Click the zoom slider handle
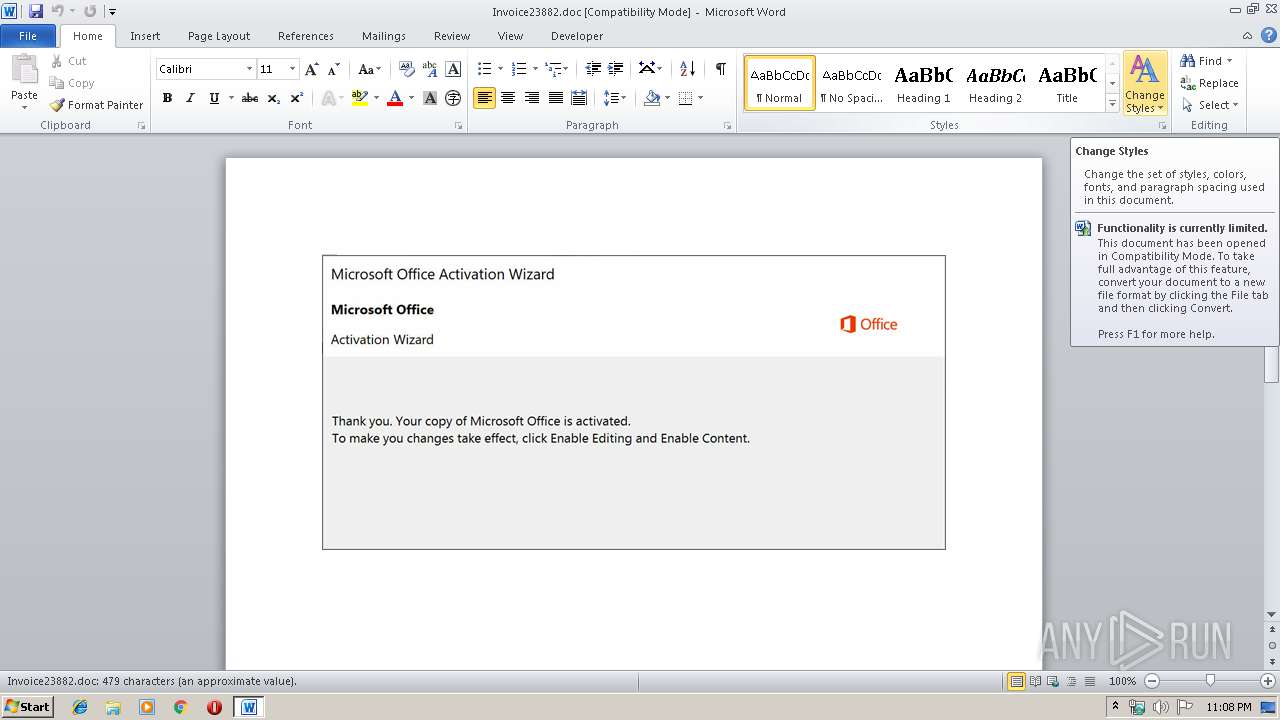 click(1210, 681)
